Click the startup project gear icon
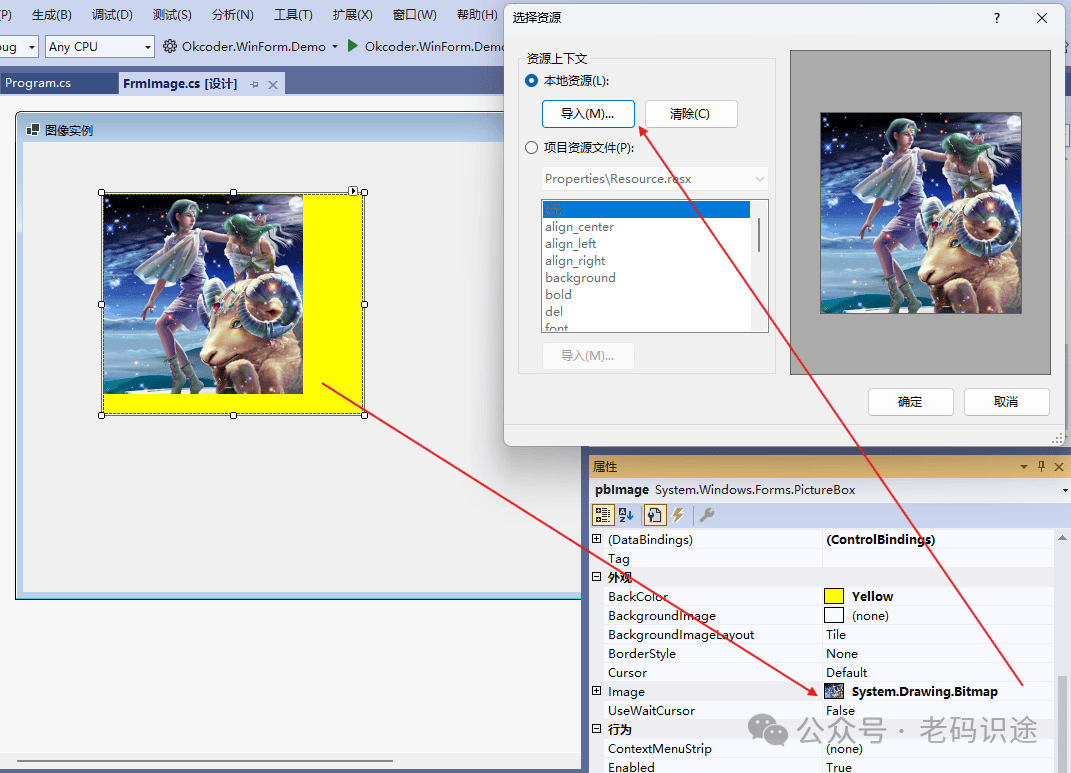This screenshot has width=1071, height=773. click(169, 46)
